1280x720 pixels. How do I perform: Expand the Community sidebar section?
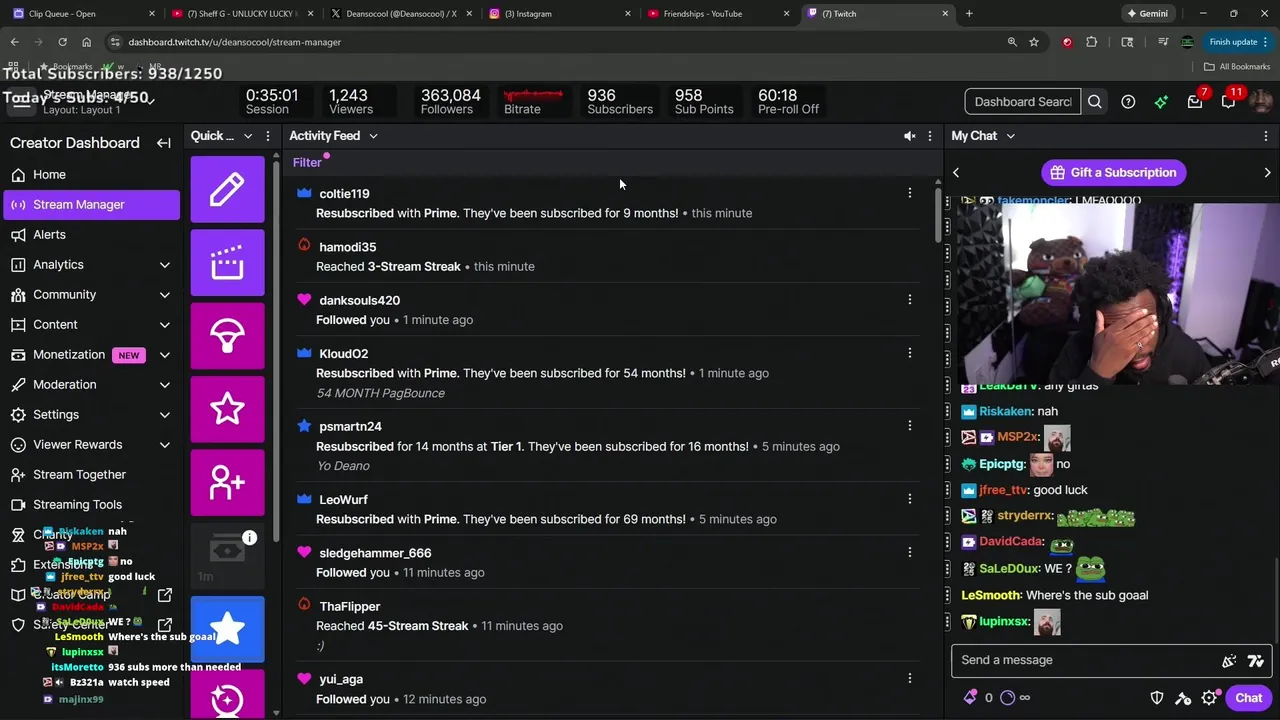point(165,295)
